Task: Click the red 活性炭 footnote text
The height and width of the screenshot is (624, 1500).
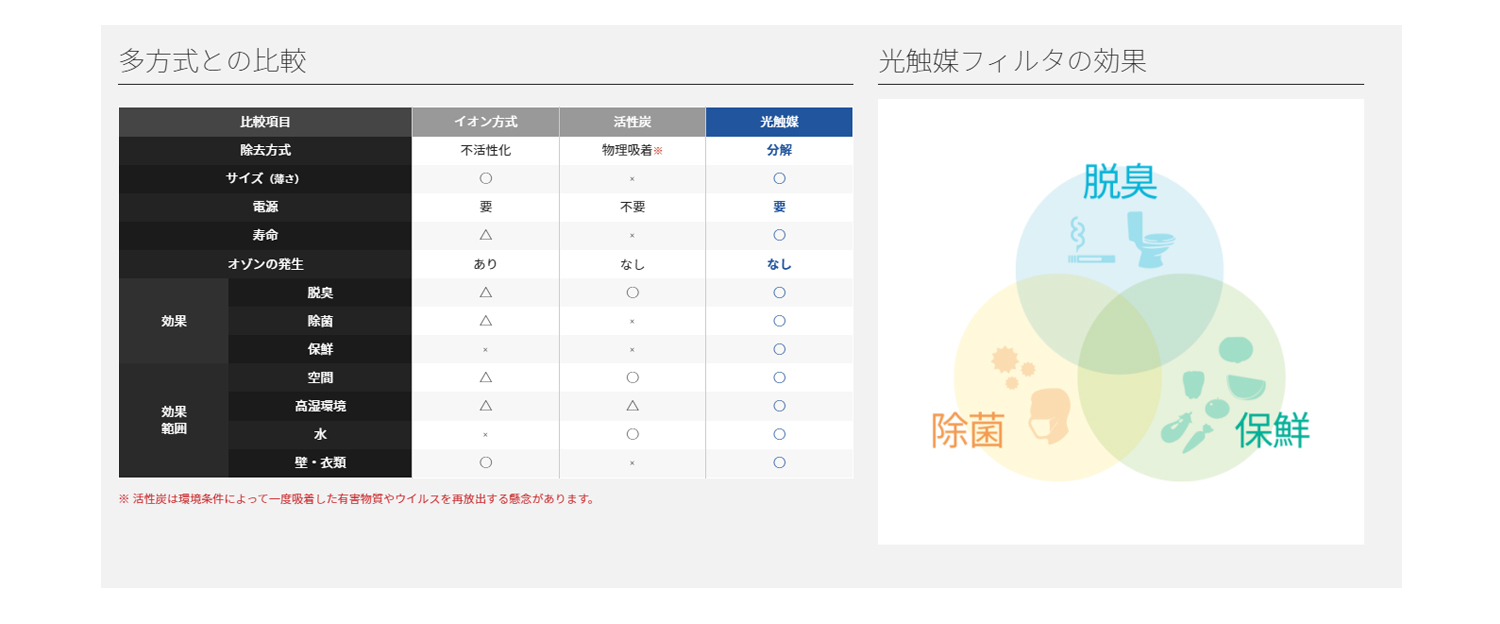Action: coord(357,499)
